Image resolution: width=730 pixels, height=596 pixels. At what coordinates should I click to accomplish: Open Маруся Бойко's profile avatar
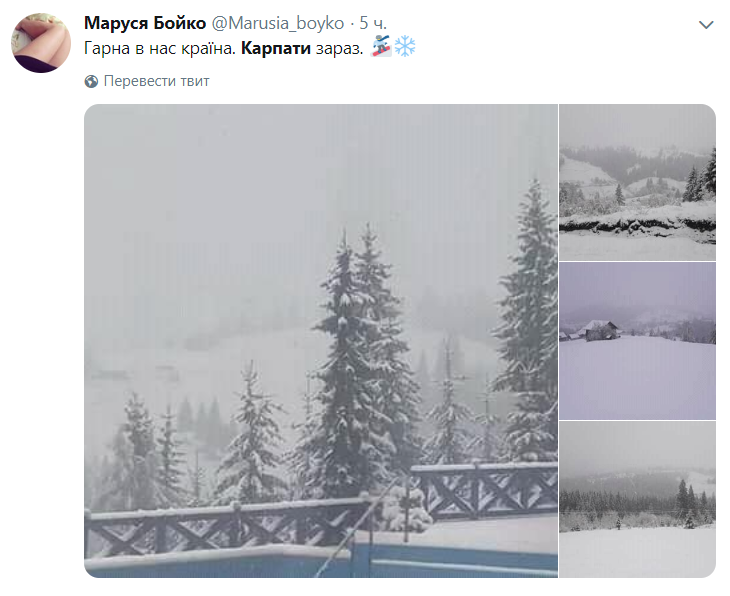pyautogui.click(x=41, y=43)
